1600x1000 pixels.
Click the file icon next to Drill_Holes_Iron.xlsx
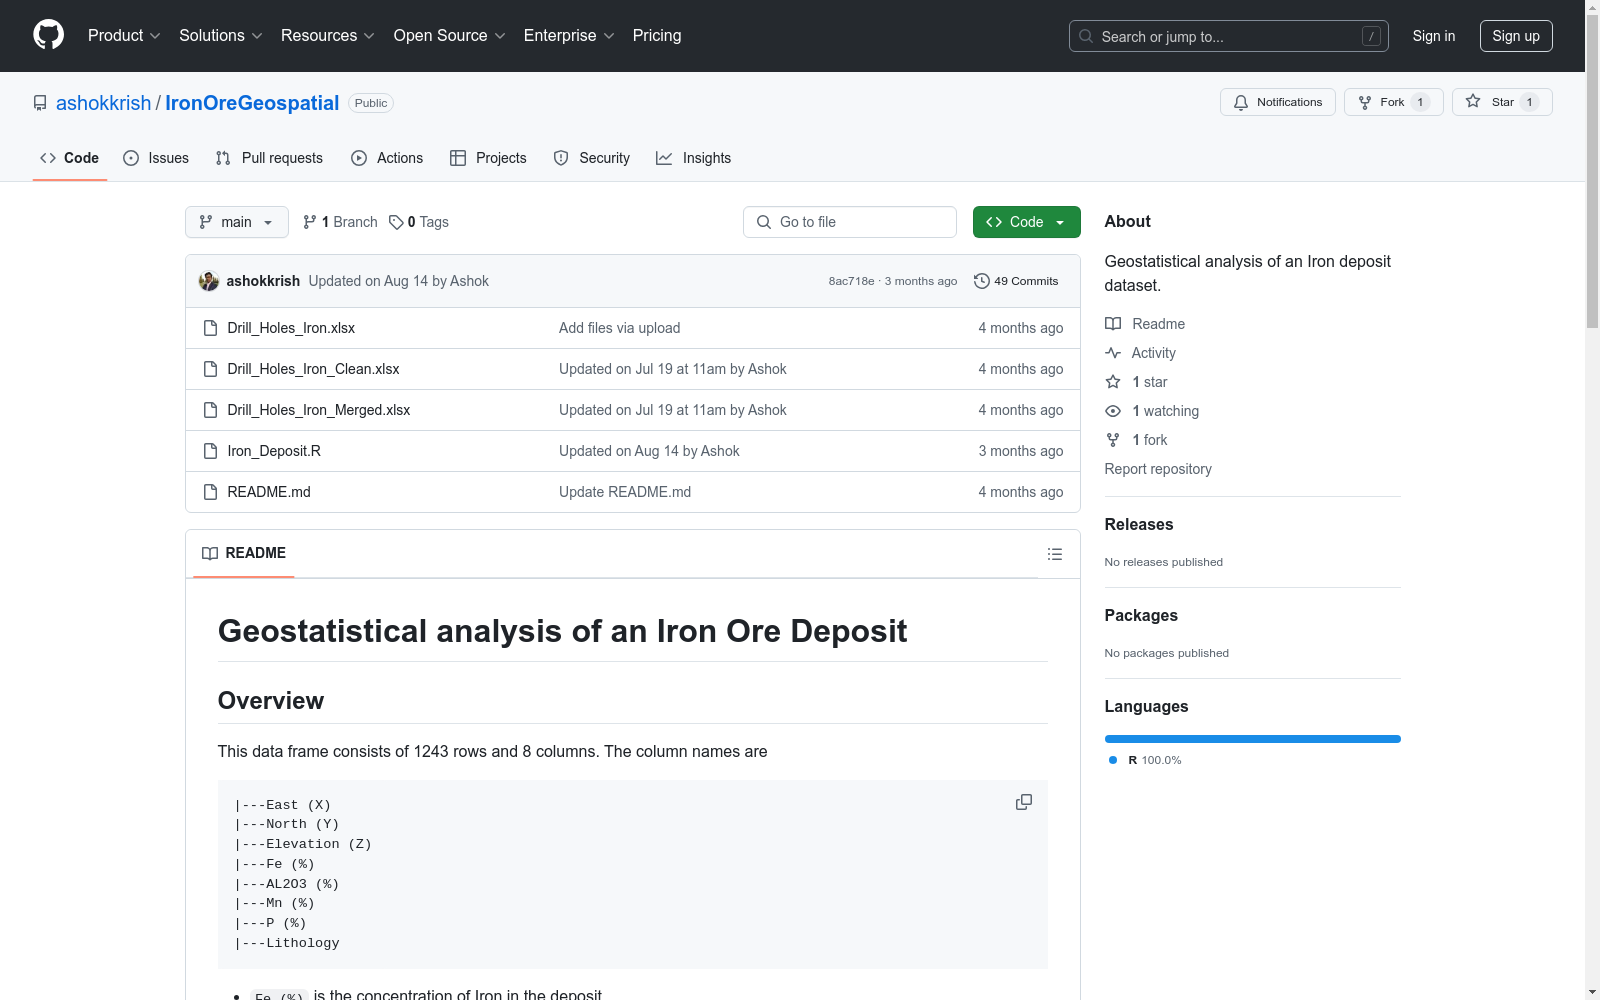click(x=210, y=328)
